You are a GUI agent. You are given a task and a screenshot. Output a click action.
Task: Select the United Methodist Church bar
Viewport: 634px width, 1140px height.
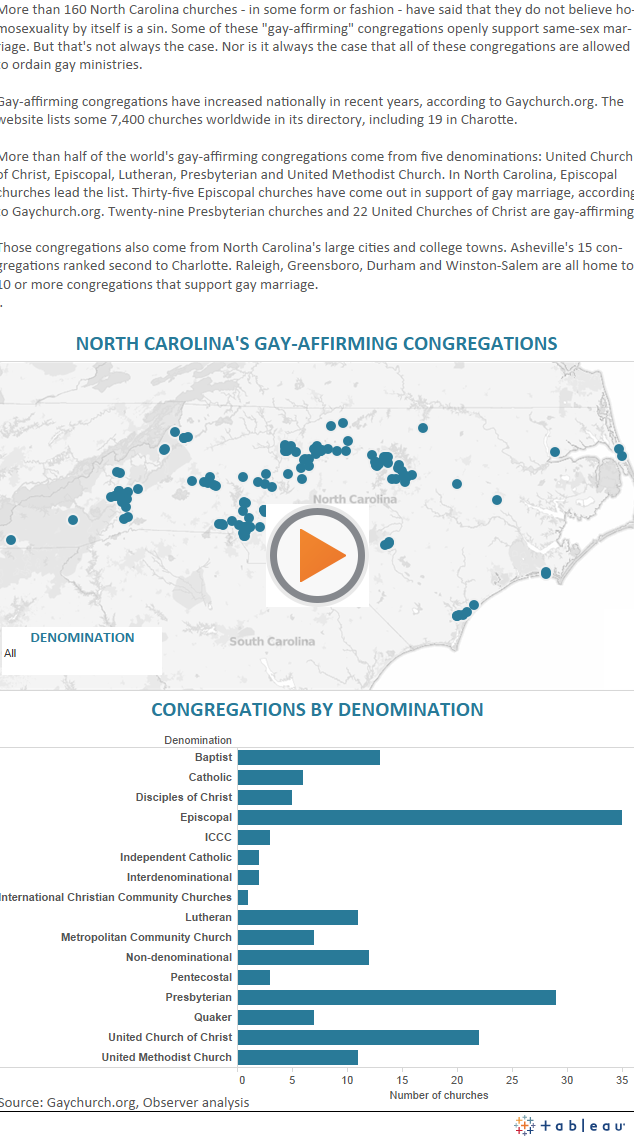pyautogui.click(x=297, y=1057)
